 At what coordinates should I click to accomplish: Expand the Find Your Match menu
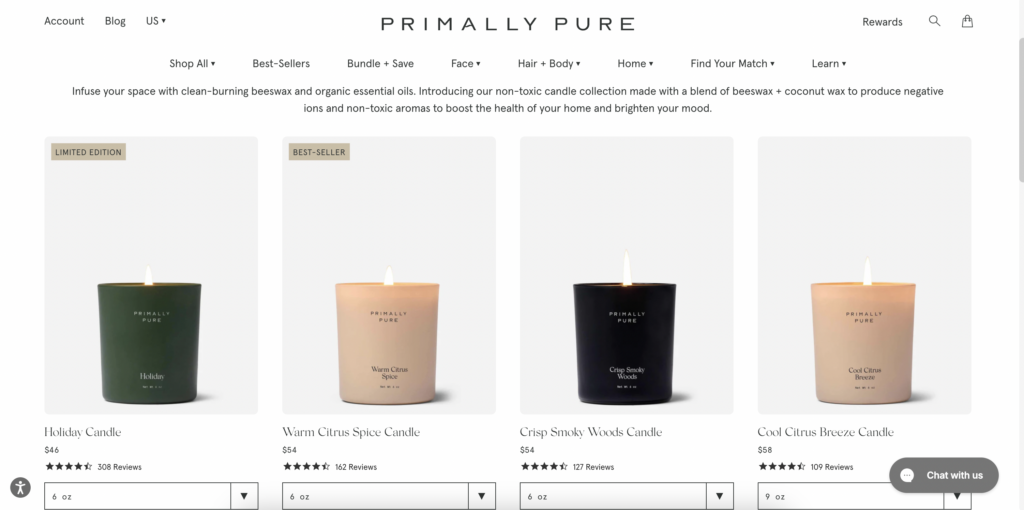(732, 63)
